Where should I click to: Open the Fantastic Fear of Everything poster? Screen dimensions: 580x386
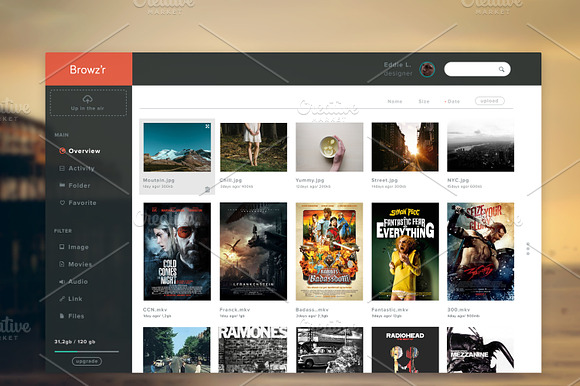405,251
